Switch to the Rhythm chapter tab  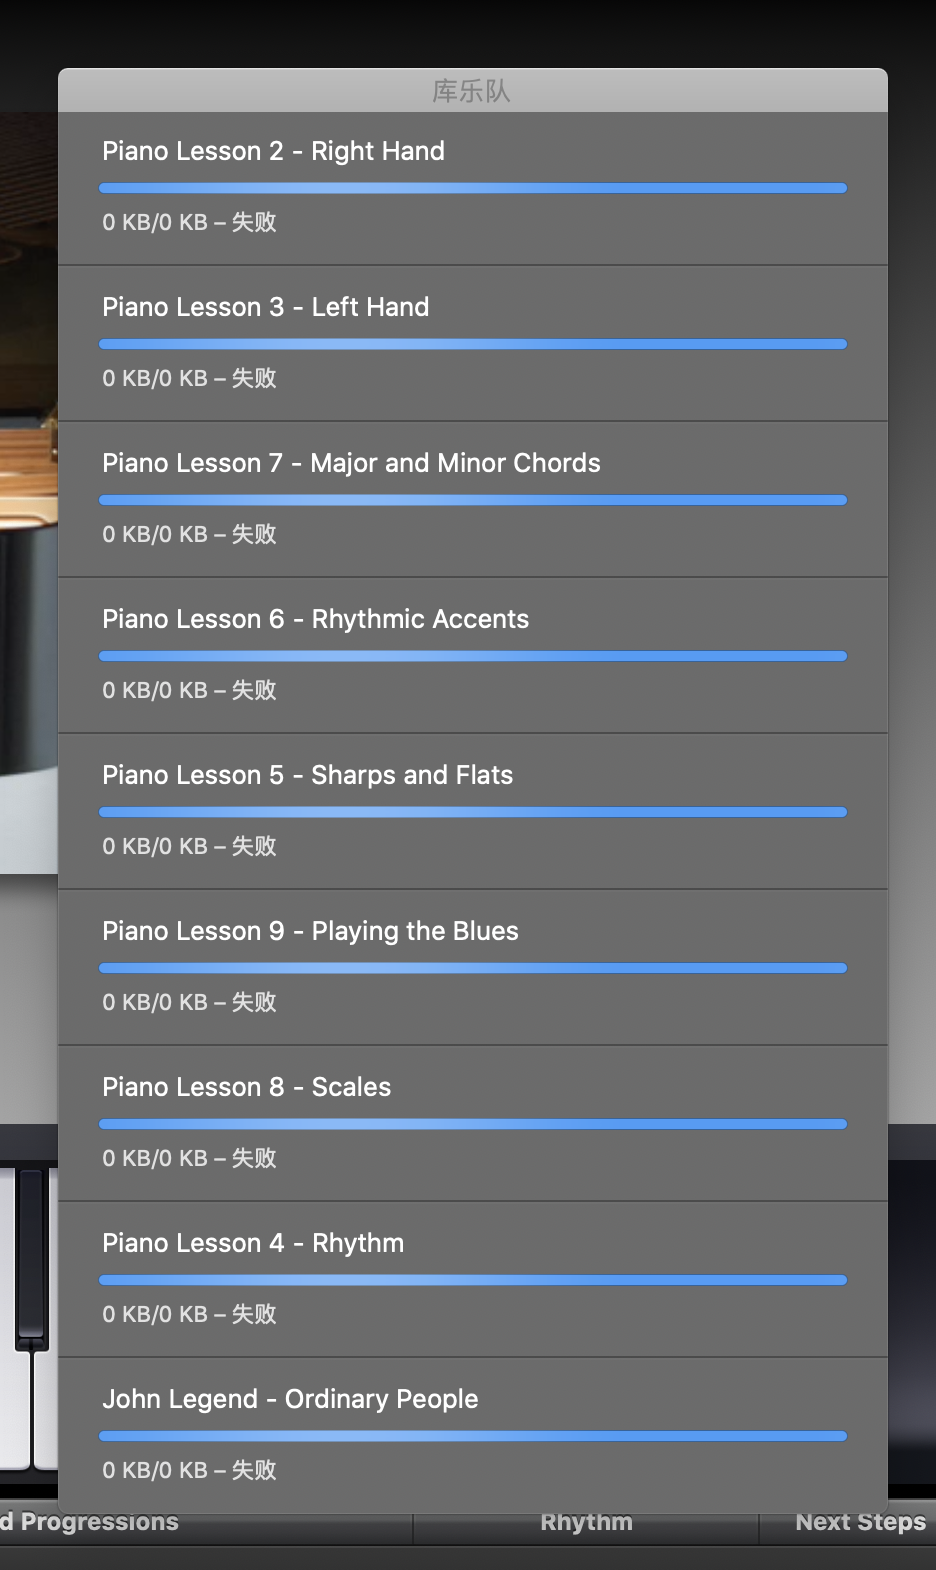[x=586, y=1524]
